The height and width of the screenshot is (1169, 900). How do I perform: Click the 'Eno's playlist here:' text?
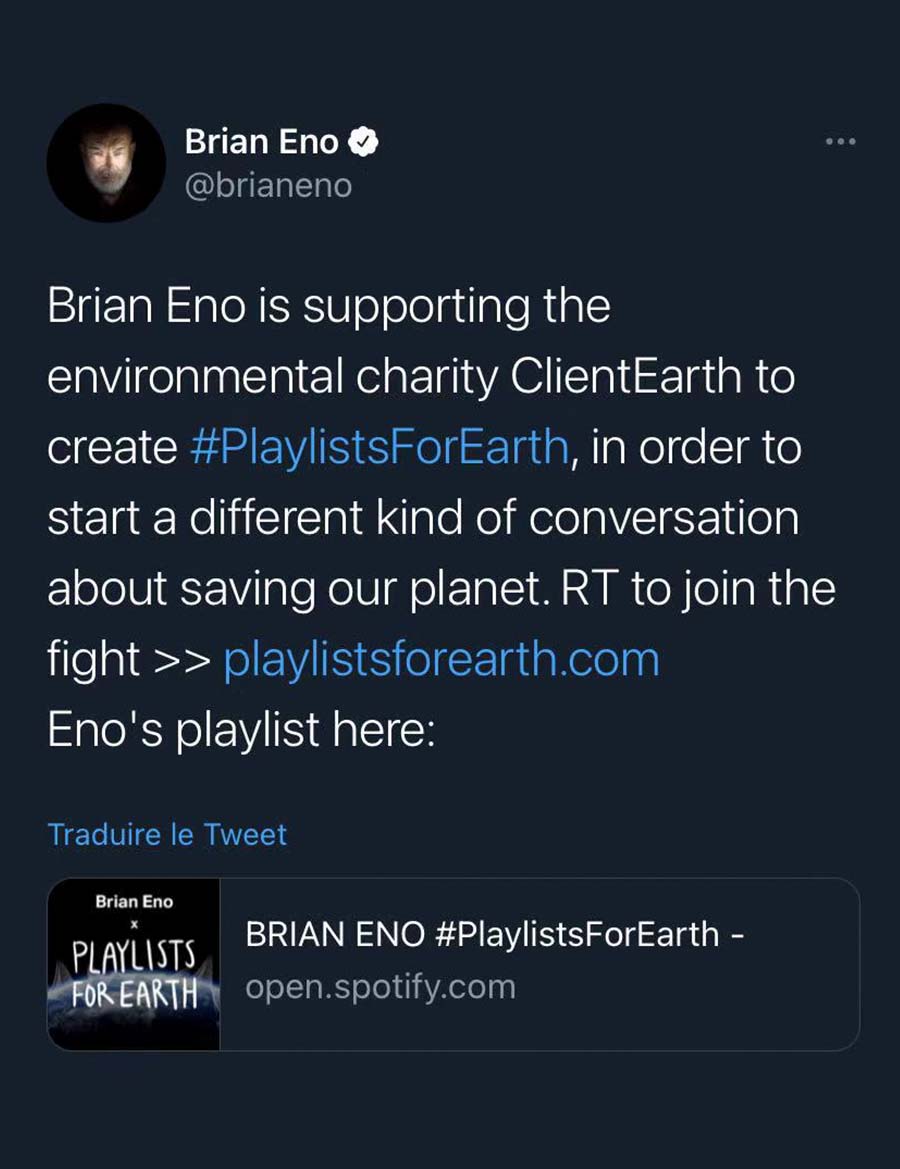pyautogui.click(x=241, y=730)
